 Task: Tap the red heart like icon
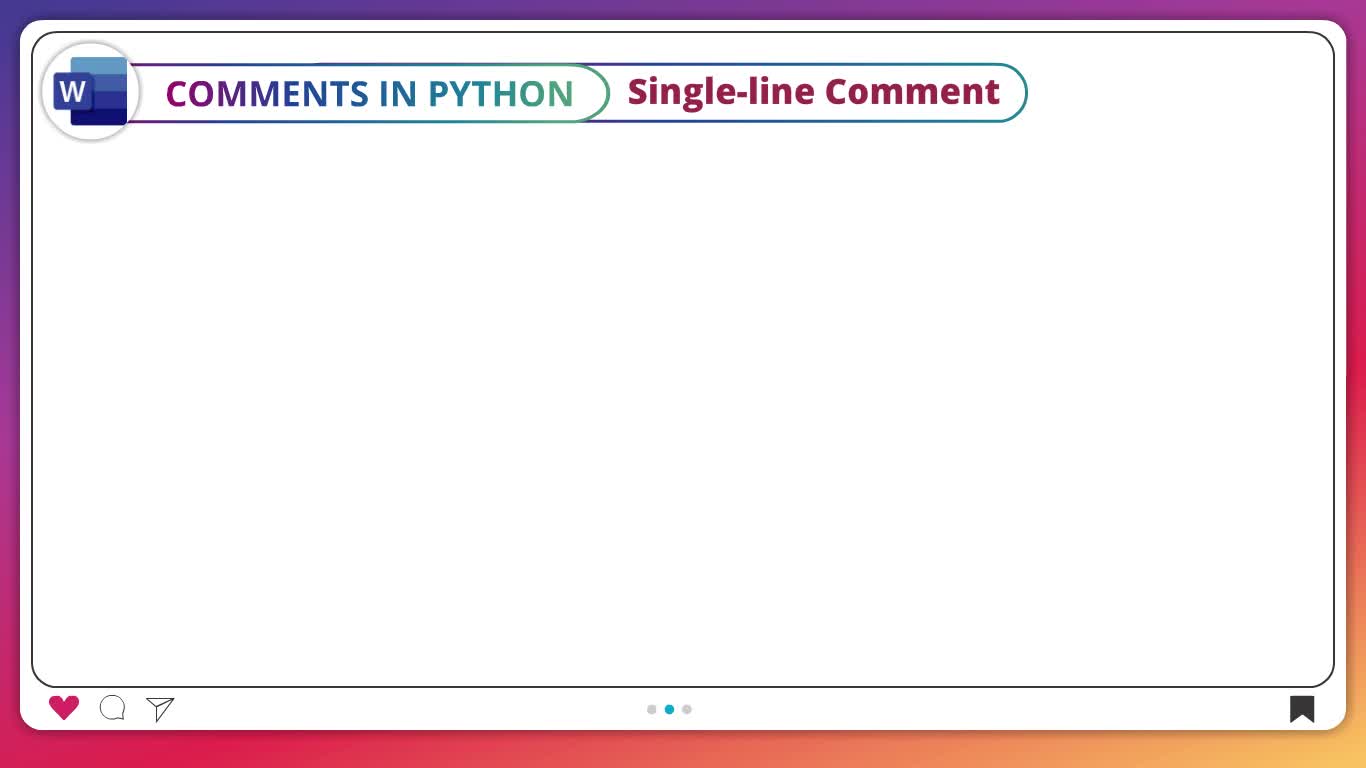click(x=64, y=708)
